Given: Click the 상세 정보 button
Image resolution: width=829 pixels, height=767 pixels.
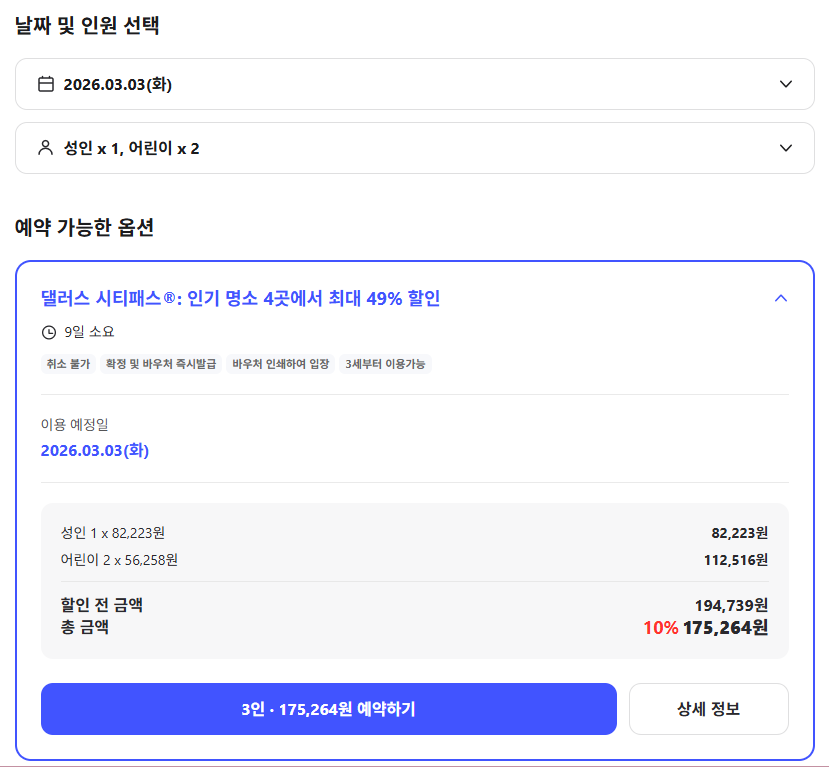Looking at the screenshot, I should [x=708, y=708].
